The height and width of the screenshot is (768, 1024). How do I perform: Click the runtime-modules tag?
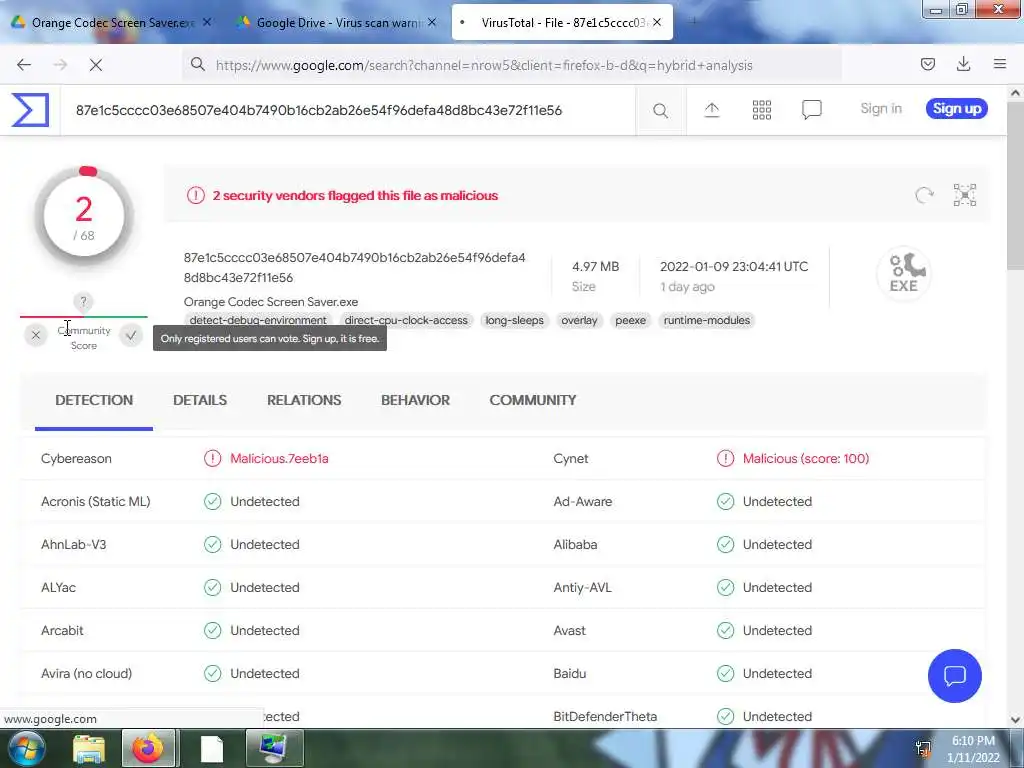tap(707, 320)
